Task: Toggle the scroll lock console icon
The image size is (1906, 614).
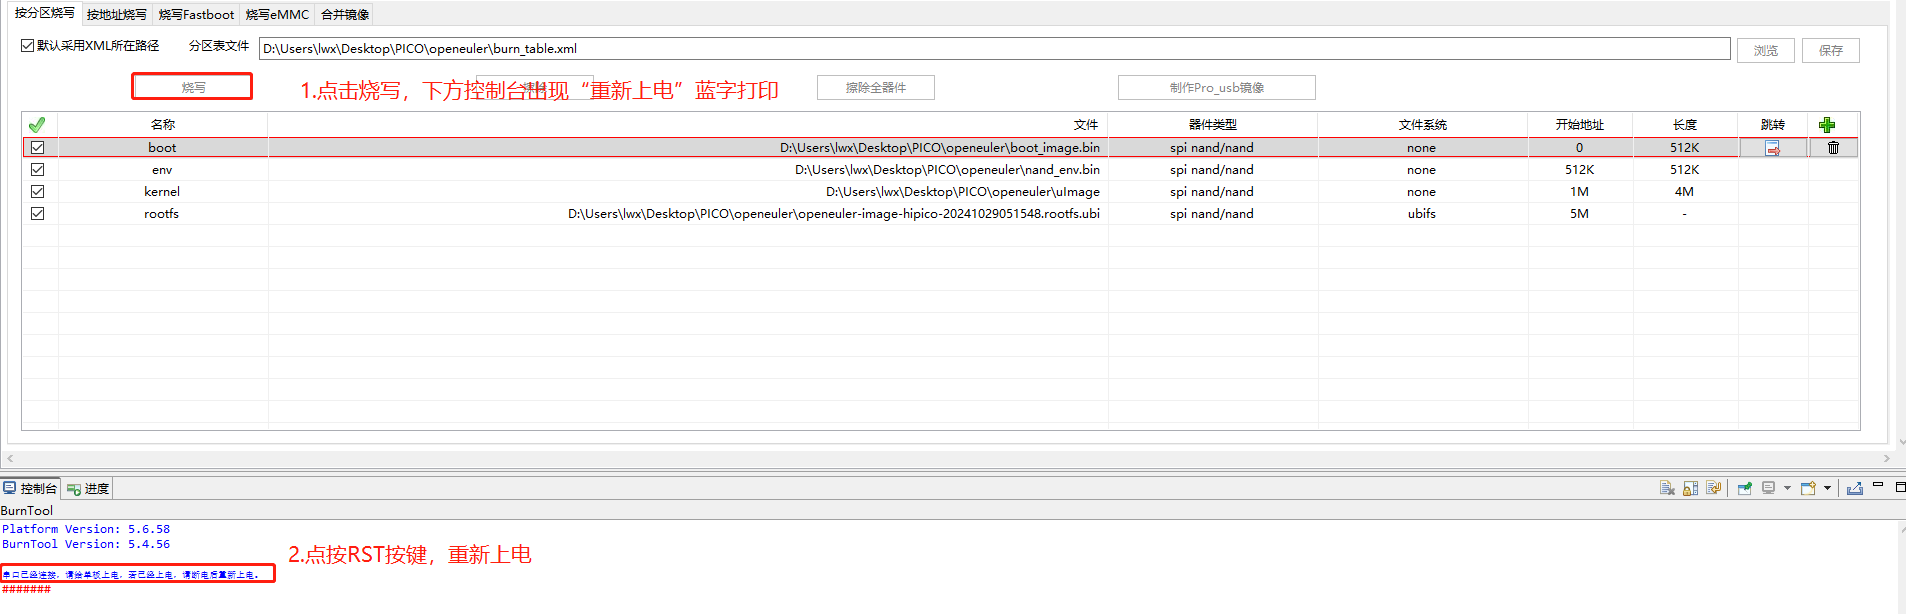Action: pyautogui.click(x=1690, y=488)
